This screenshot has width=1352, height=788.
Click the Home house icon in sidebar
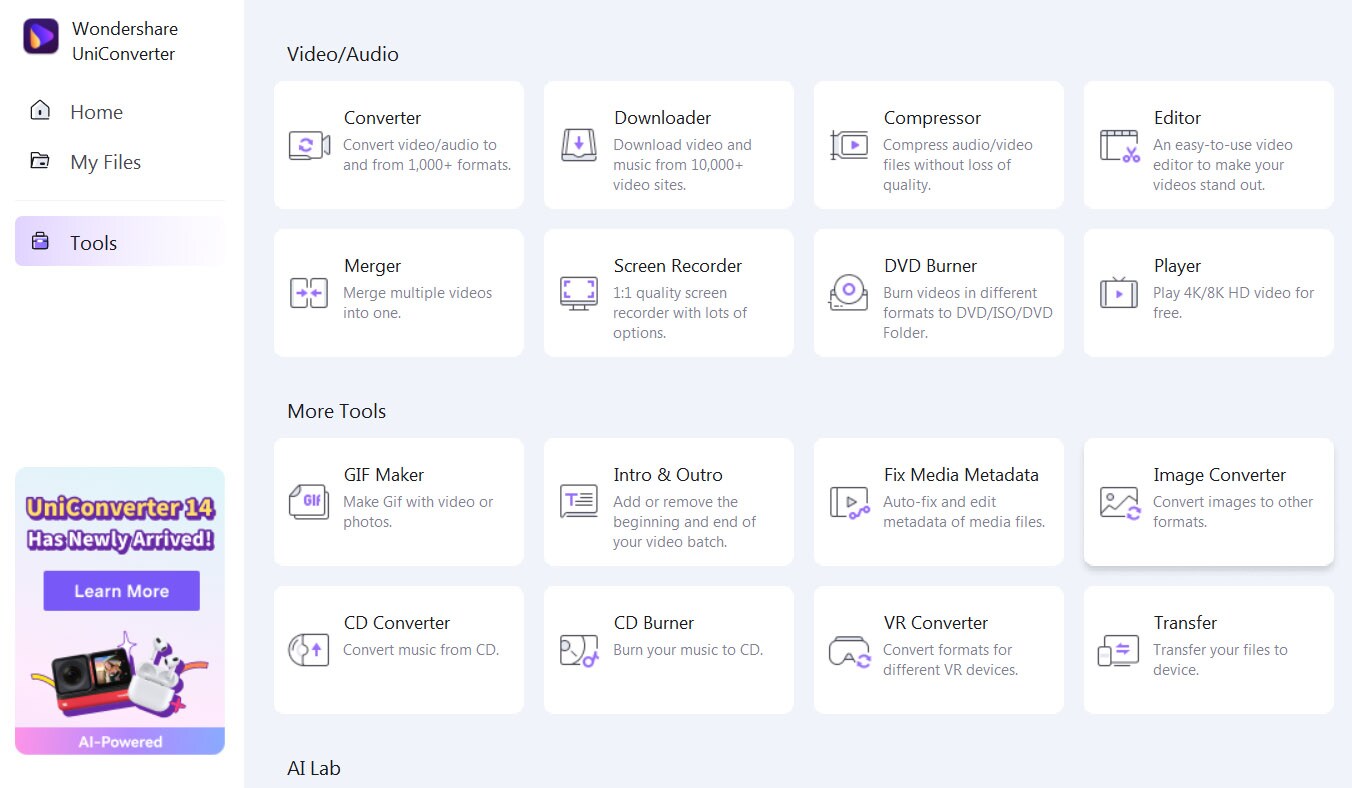pyautogui.click(x=40, y=110)
